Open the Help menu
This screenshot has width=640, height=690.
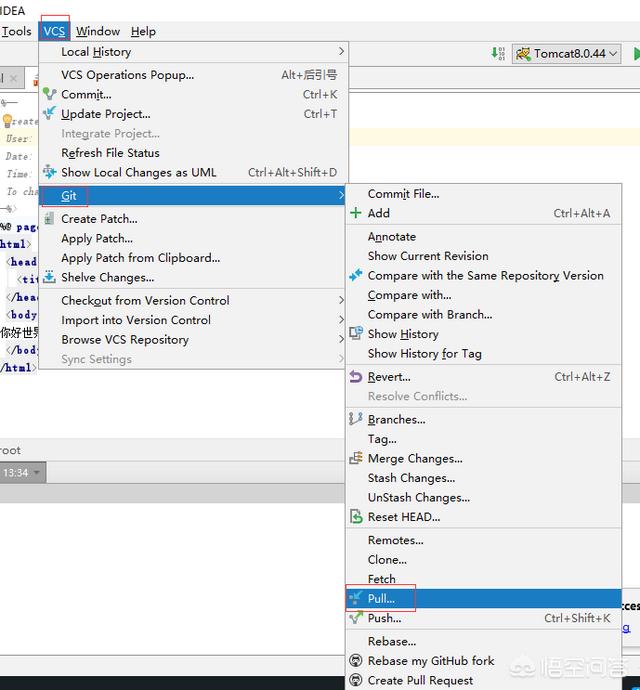click(143, 31)
